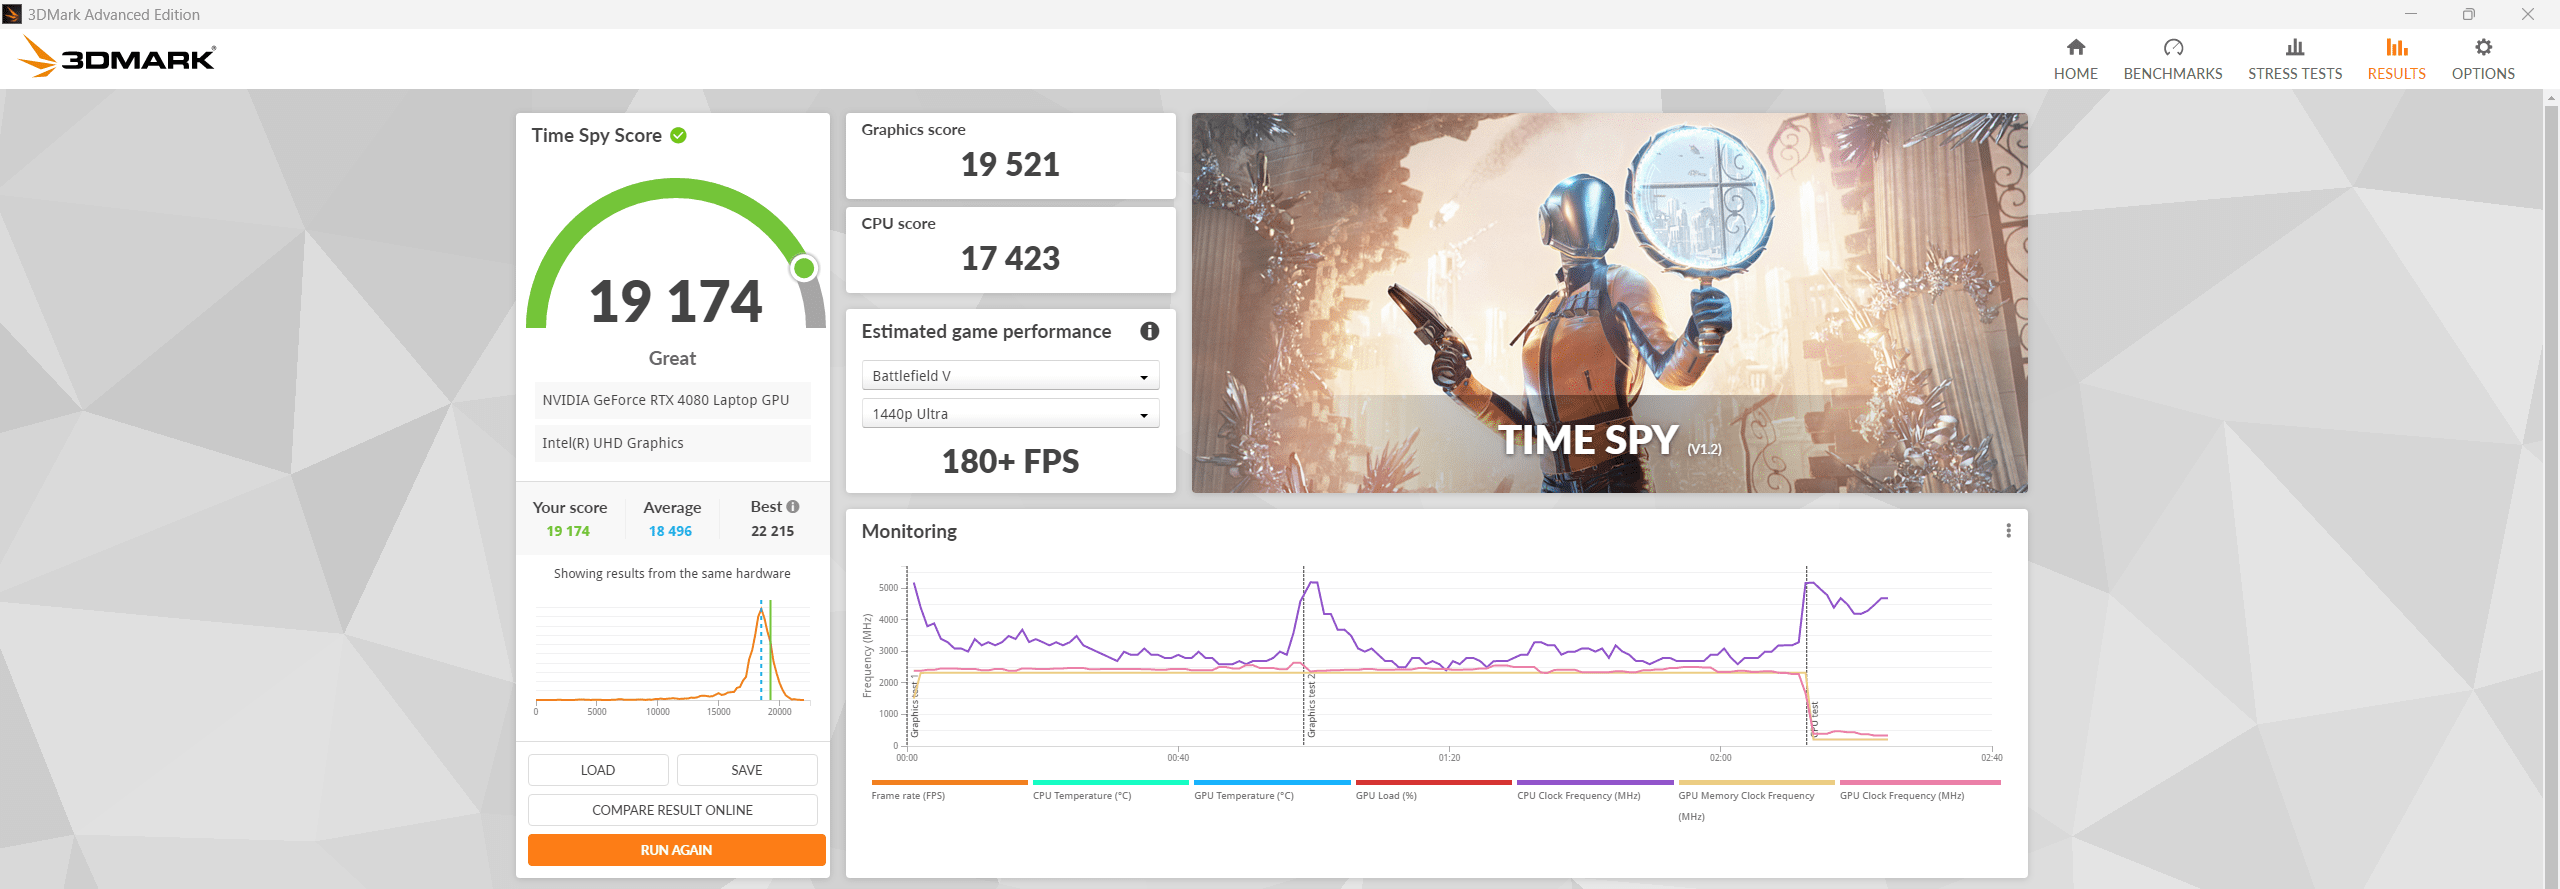Image resolution: width=2560 pixels, height=889 pixels.
Task: Click the Home icon in top navigation
Action: pos(2075,48)
